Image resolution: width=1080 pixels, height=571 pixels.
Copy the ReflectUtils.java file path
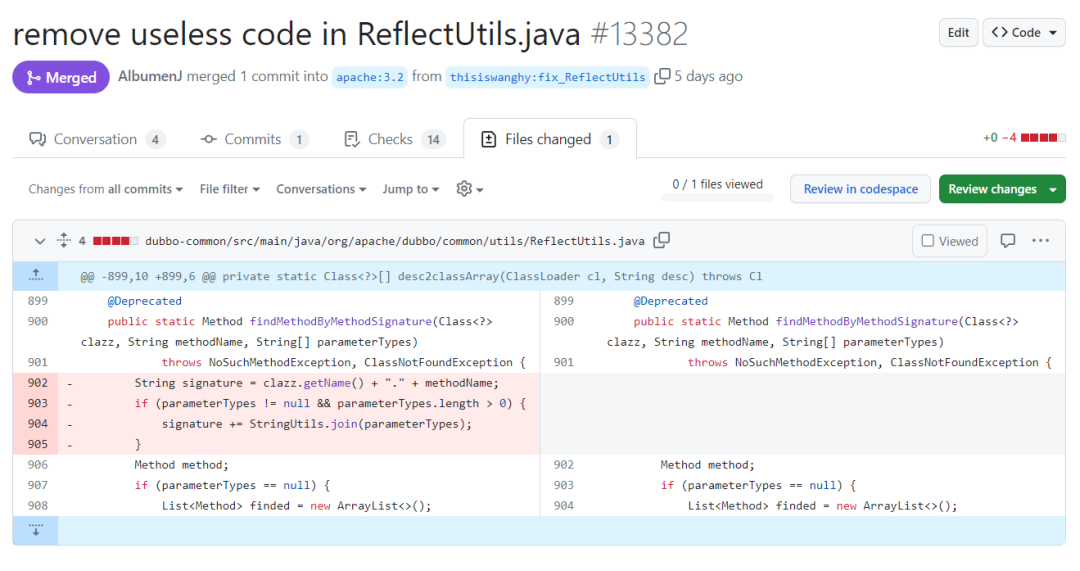tap(661, 240)
